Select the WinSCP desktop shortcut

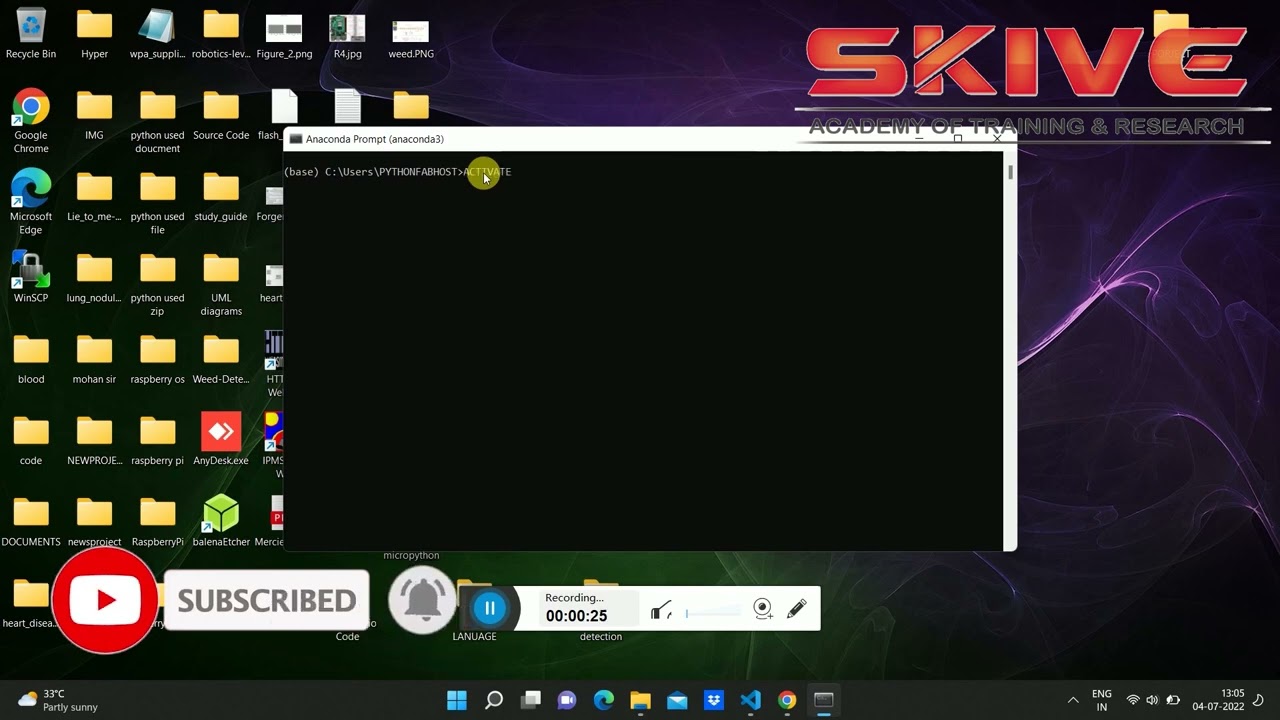coord(31,277)
